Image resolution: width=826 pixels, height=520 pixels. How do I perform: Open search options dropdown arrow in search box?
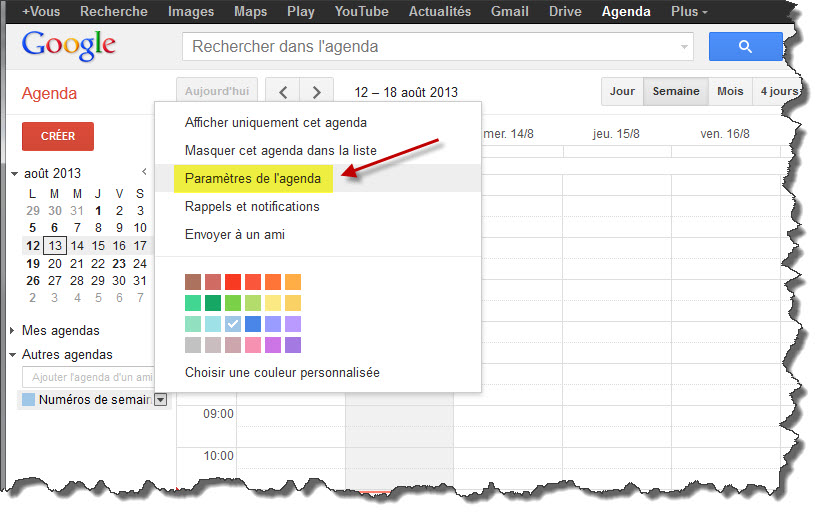tap(684, 47)
